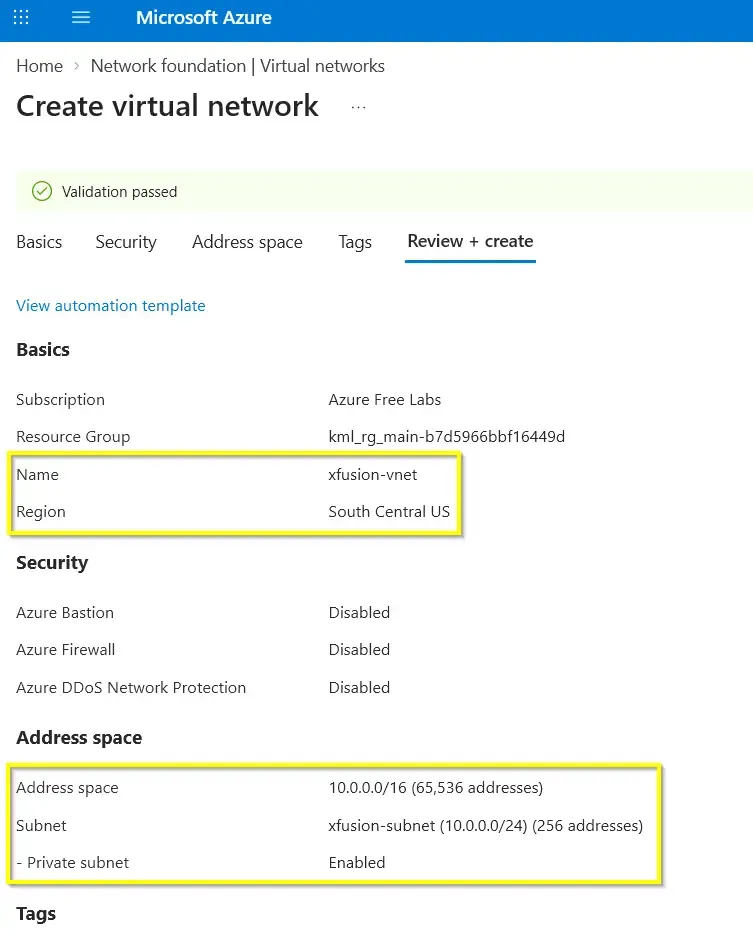Open the ellipsis more options beside title
The height and width of the screenshot is (934, 753).
point(358,108)
